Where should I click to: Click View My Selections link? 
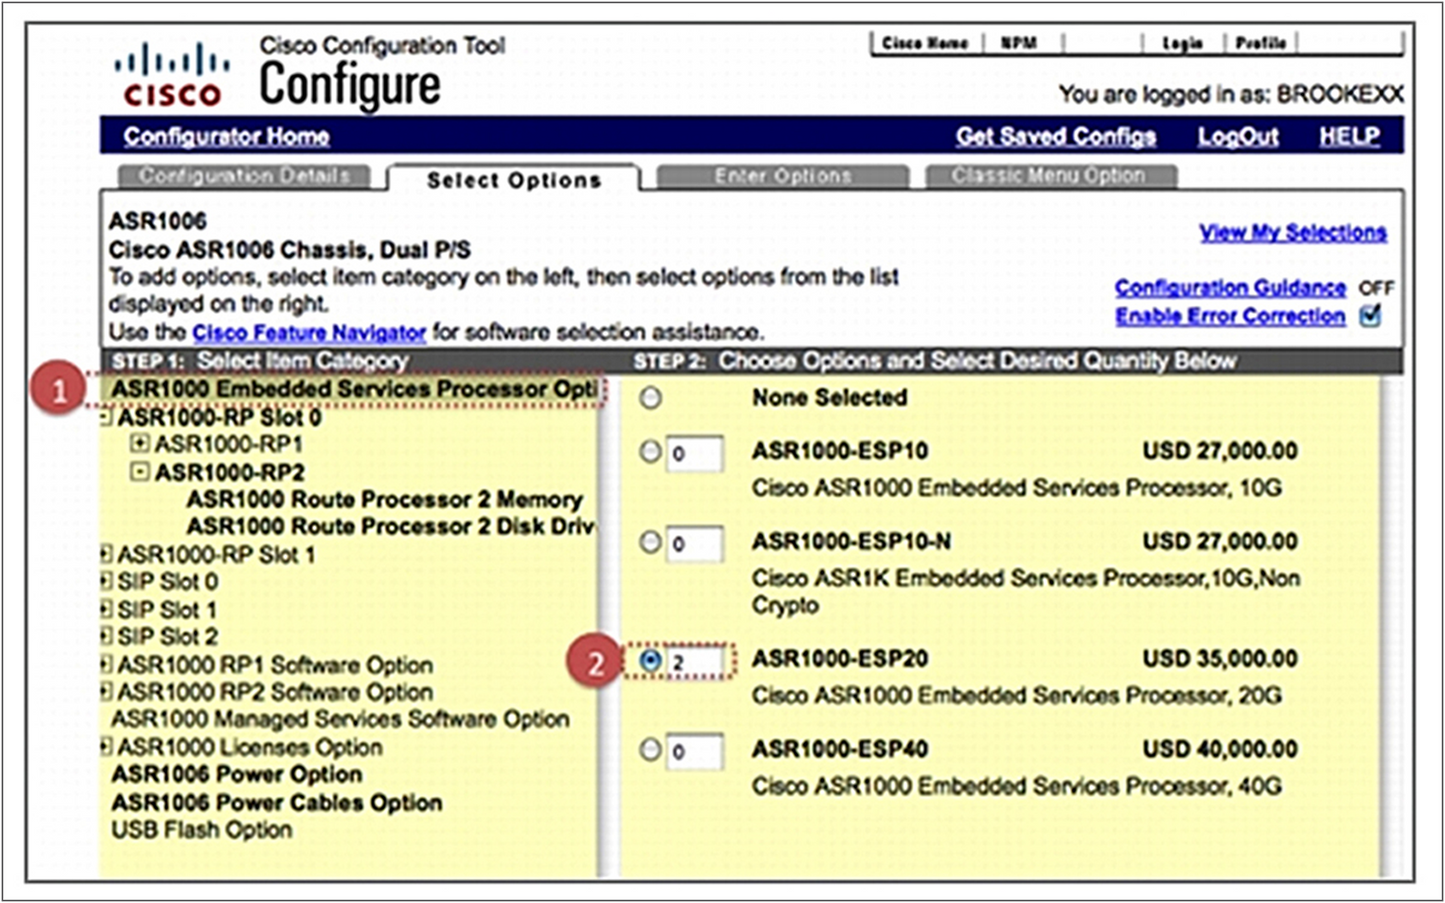pos(1292,233)
